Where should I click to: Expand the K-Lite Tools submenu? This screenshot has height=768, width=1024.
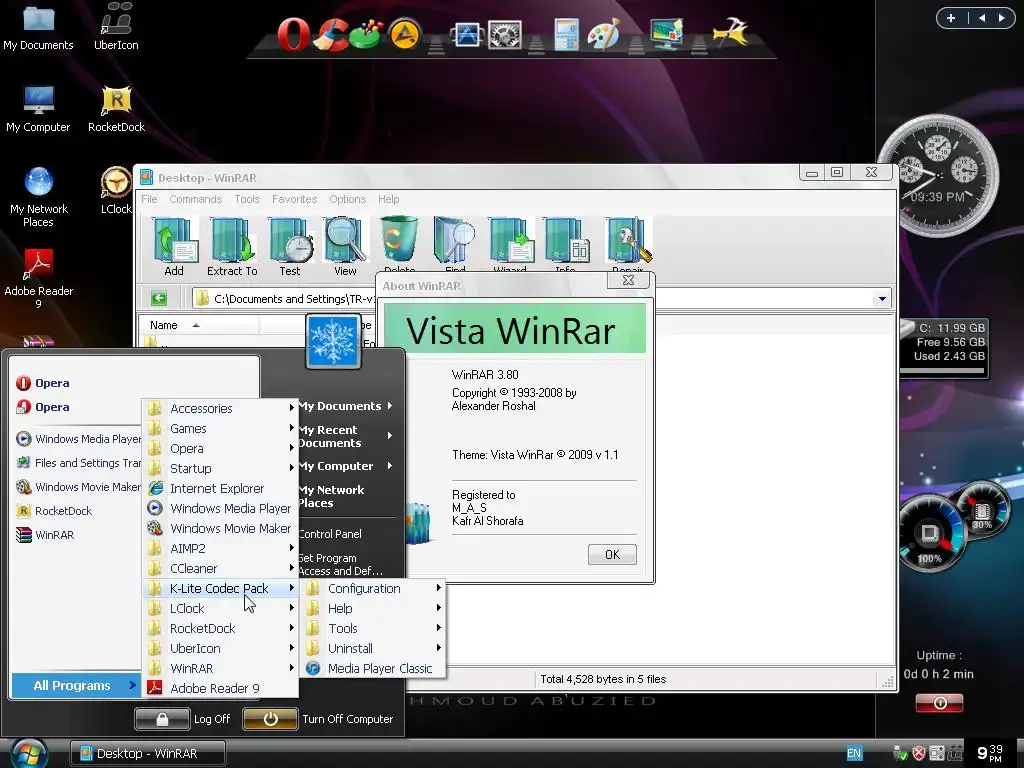pyautogui.click(x=374, y=628)
